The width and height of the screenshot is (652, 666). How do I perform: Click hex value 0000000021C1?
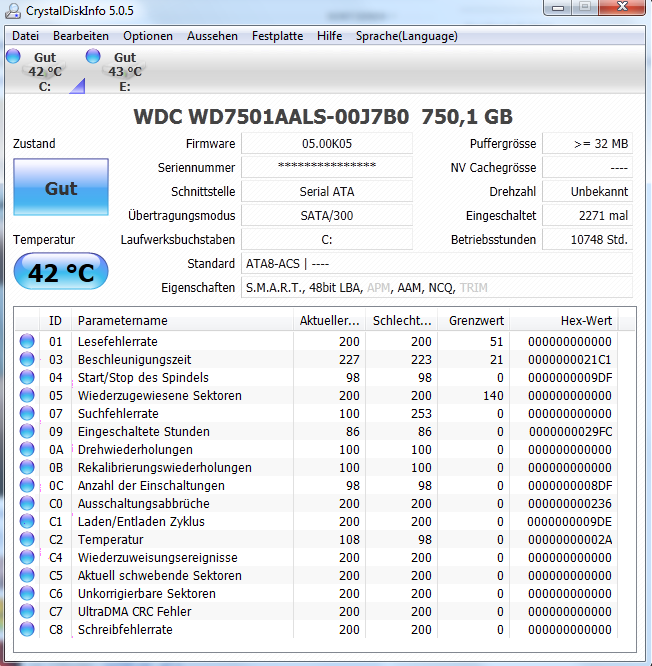[x=570, y=360]
